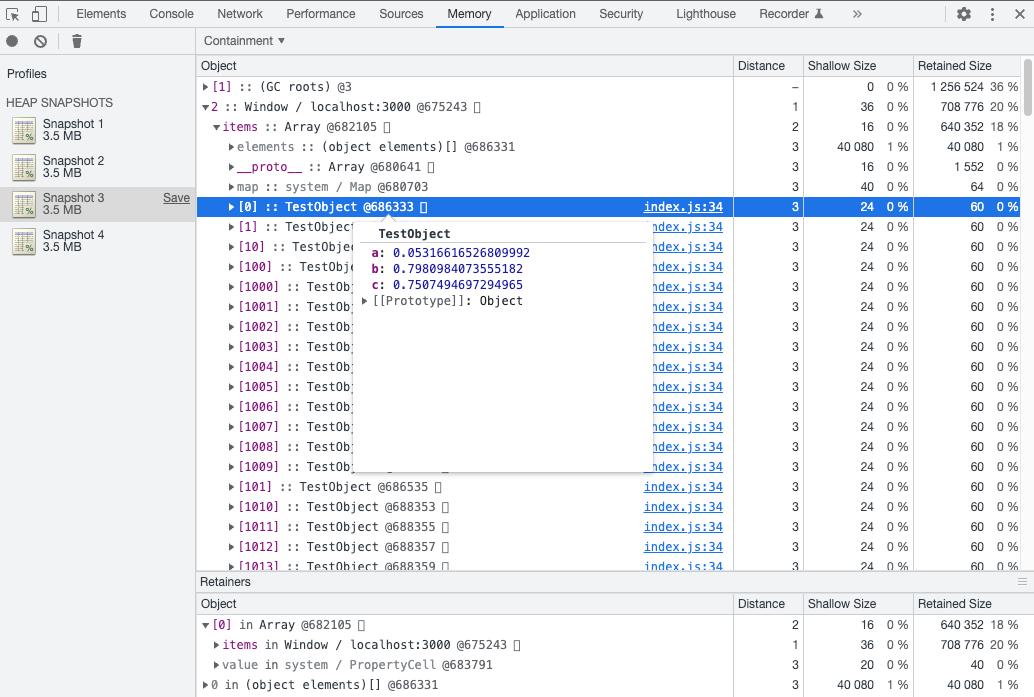Open the three-dot customize DevTools menu
The width and height of the screenshot is (1034, 697).
click(992, 14)
